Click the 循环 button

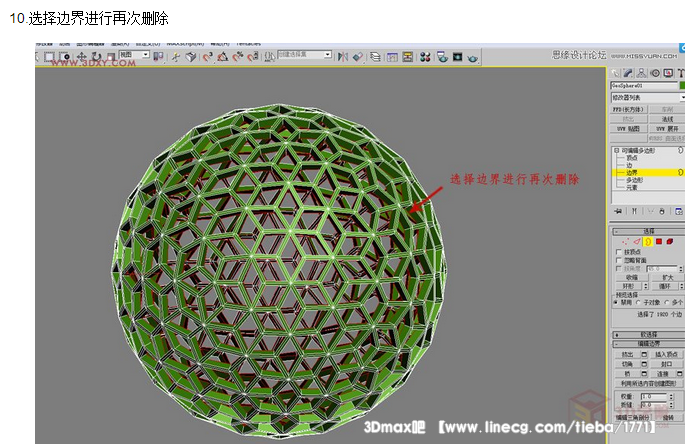tap(665, 286)
